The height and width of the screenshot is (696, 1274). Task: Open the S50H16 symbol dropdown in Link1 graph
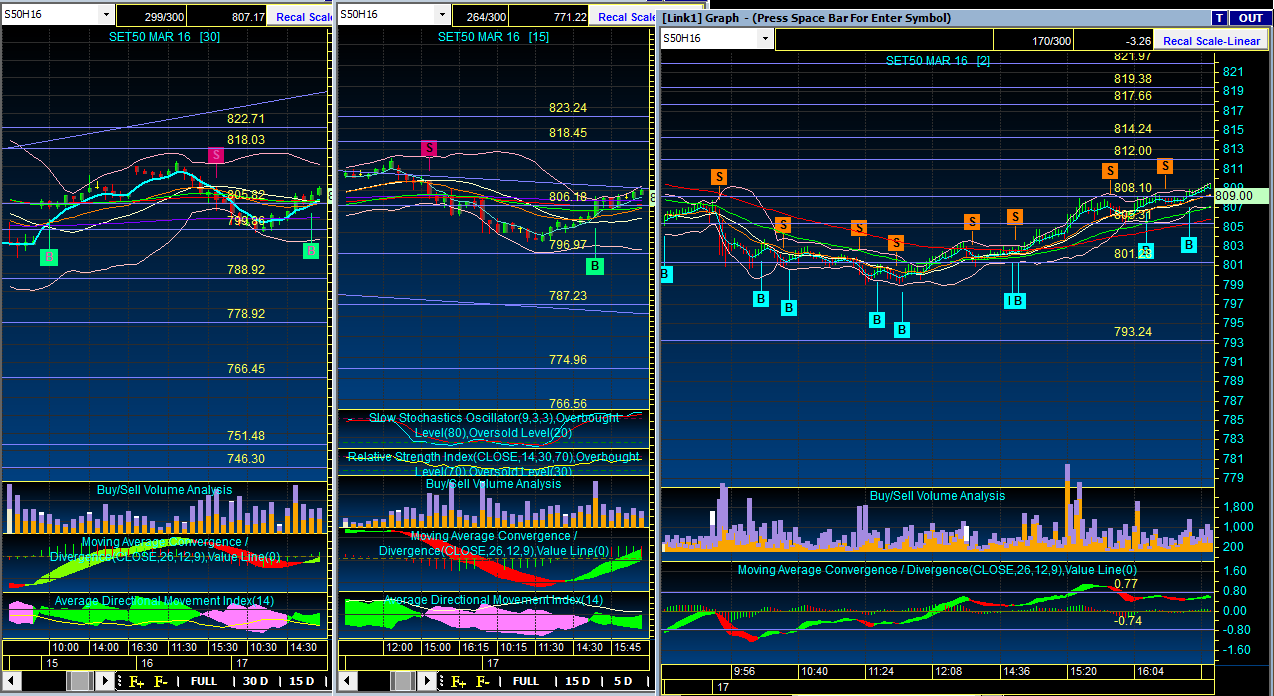point(765,39)
